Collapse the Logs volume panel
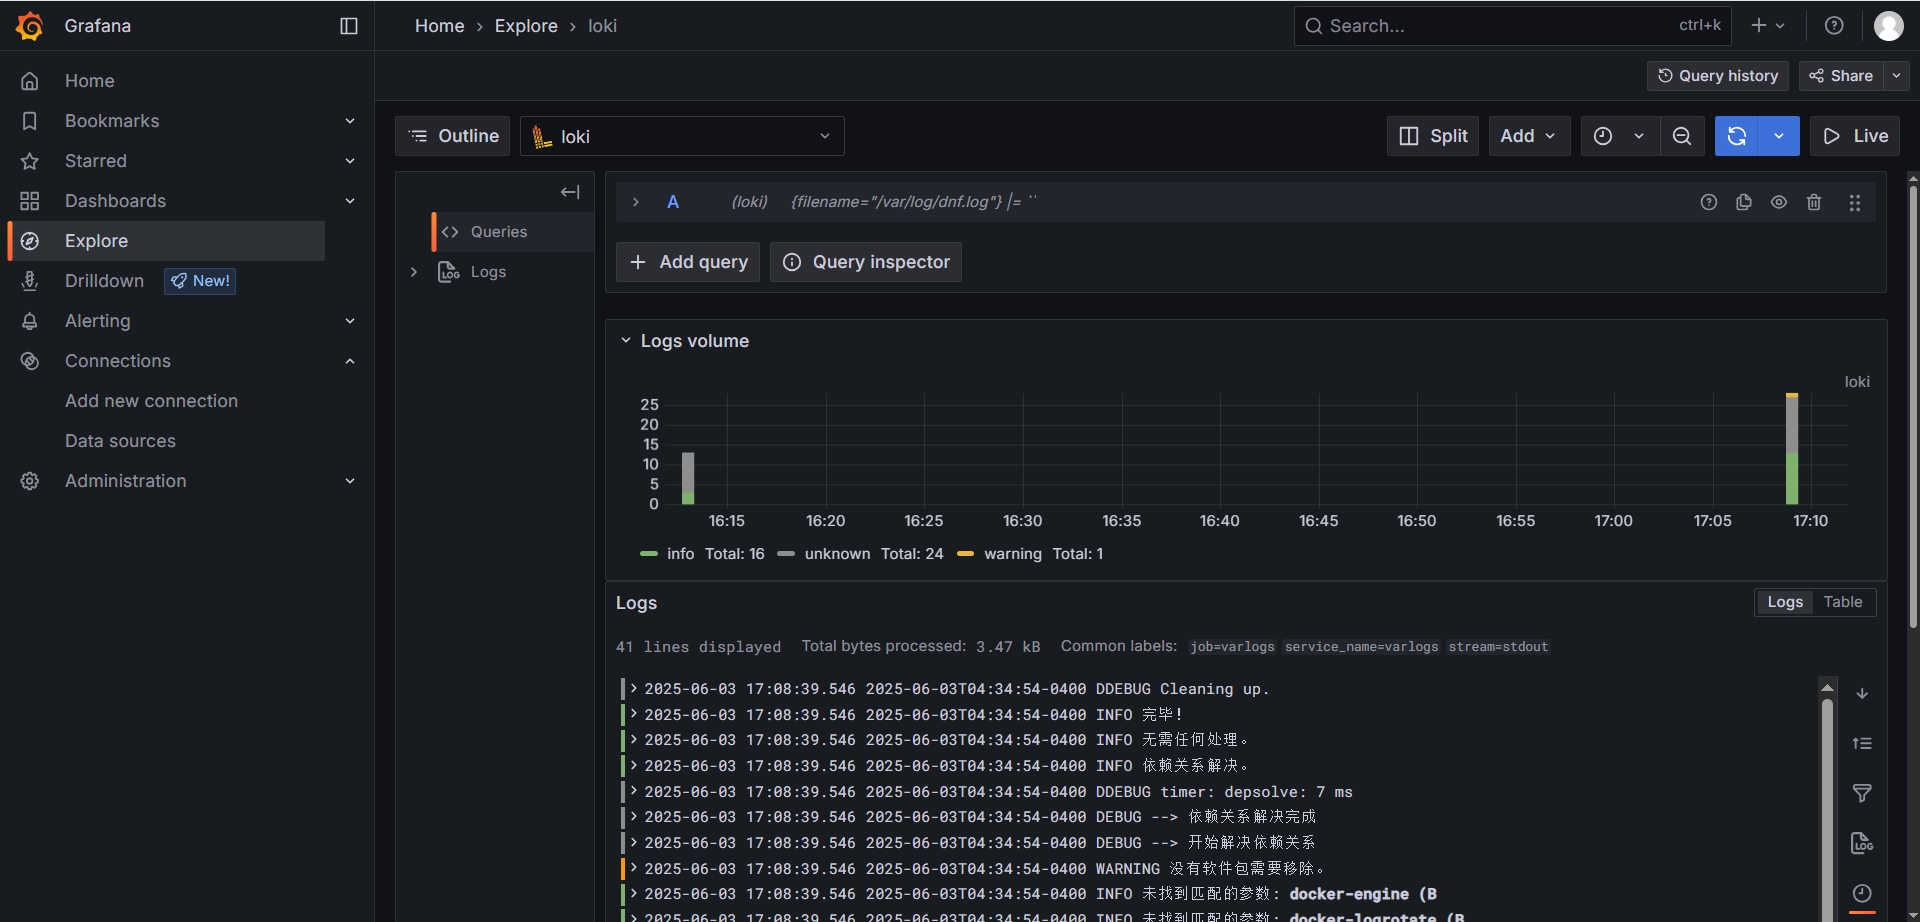Viewport: 1920px width, 922px height. click(626, 341)
